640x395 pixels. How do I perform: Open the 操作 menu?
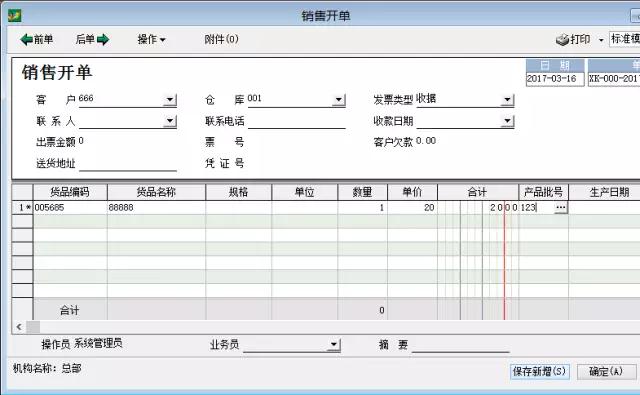point(151,40)
